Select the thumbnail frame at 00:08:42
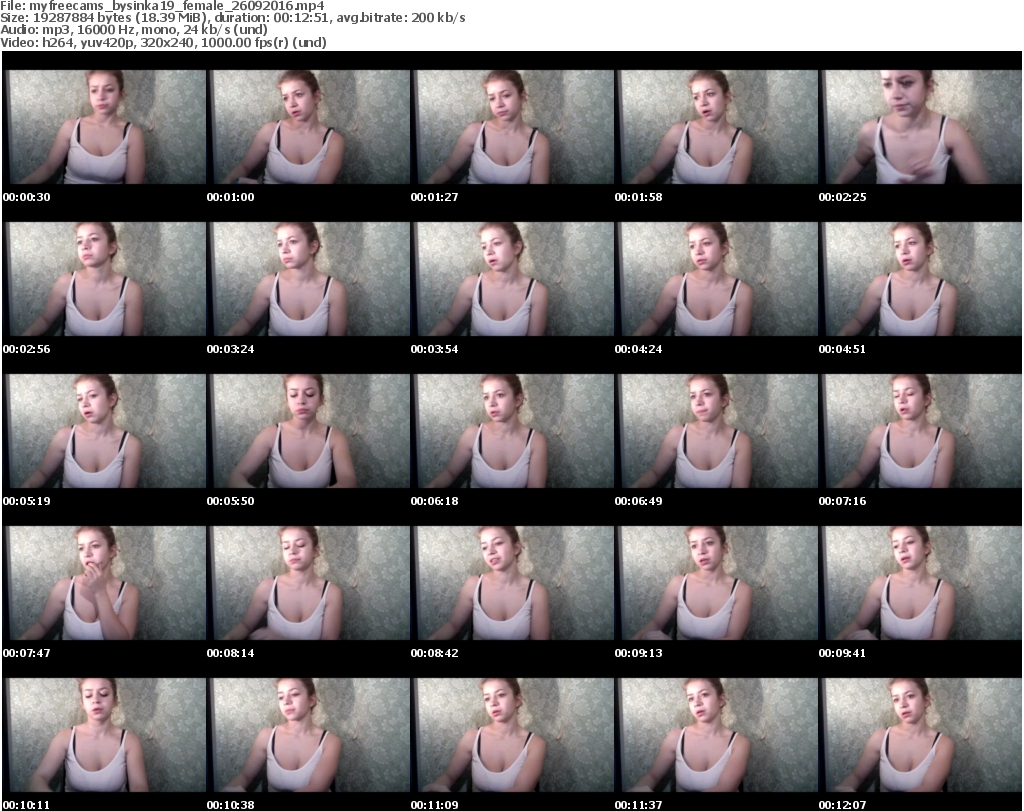The image size is (1024, 811). 513,583
